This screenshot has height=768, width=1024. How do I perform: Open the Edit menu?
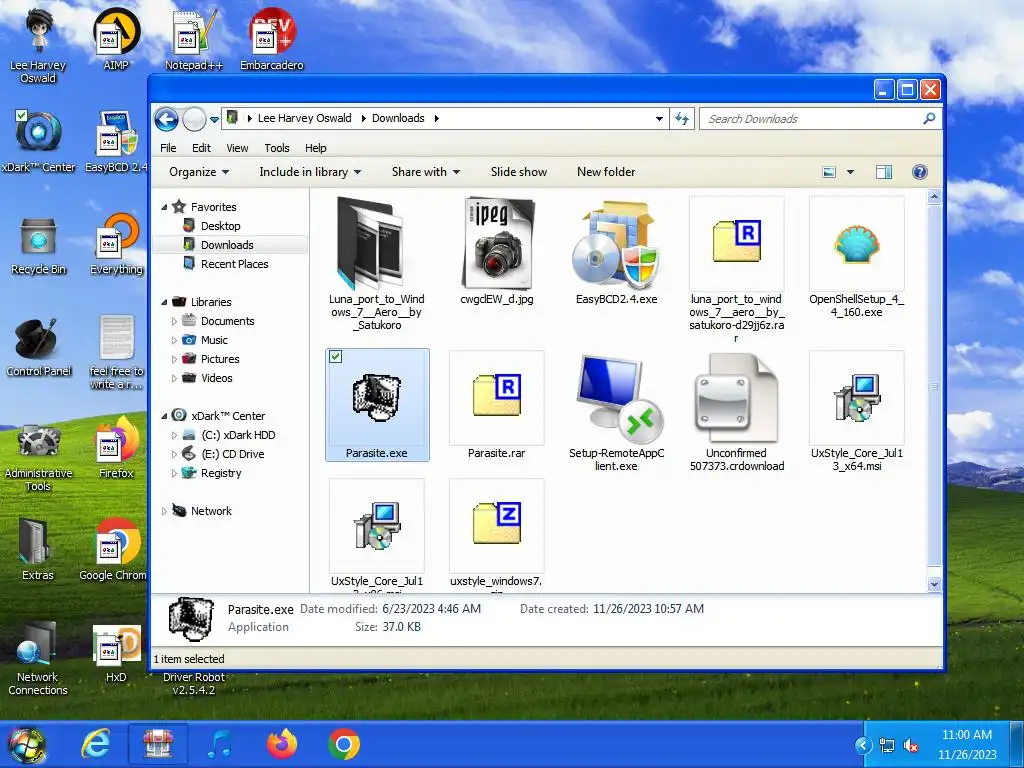(201, 148)
